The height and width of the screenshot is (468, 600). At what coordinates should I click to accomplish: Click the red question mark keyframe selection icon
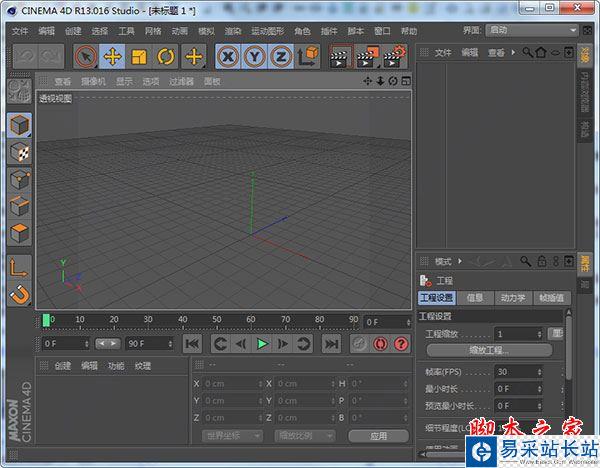tap(401, 344)
